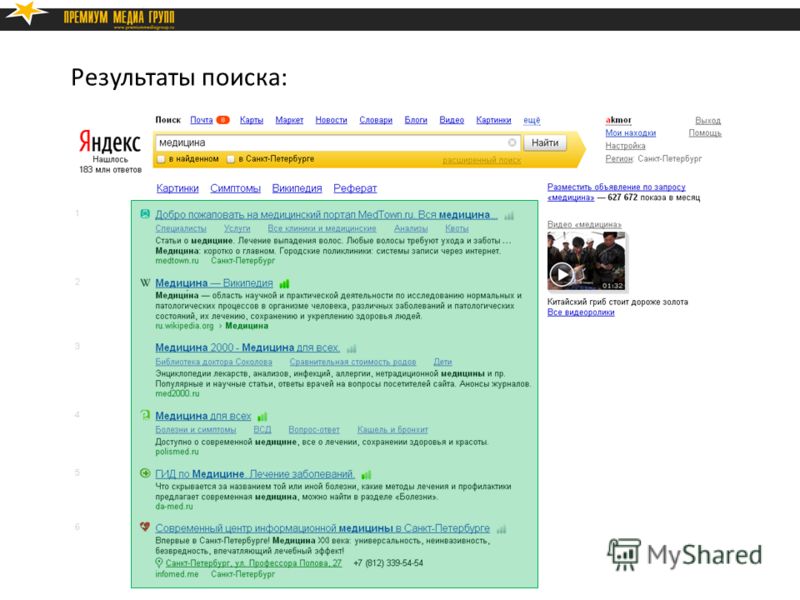Click the da-med.ru green favicon

pyautogui.click(x=145, y=473)
